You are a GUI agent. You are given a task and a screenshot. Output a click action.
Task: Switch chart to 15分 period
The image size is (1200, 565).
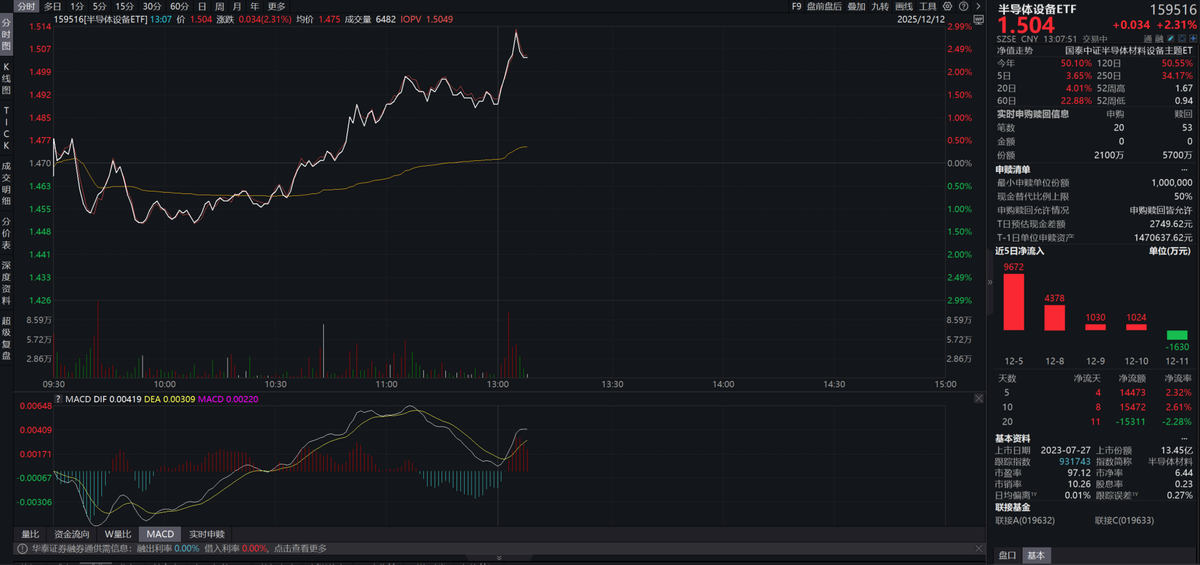[124, 6]
